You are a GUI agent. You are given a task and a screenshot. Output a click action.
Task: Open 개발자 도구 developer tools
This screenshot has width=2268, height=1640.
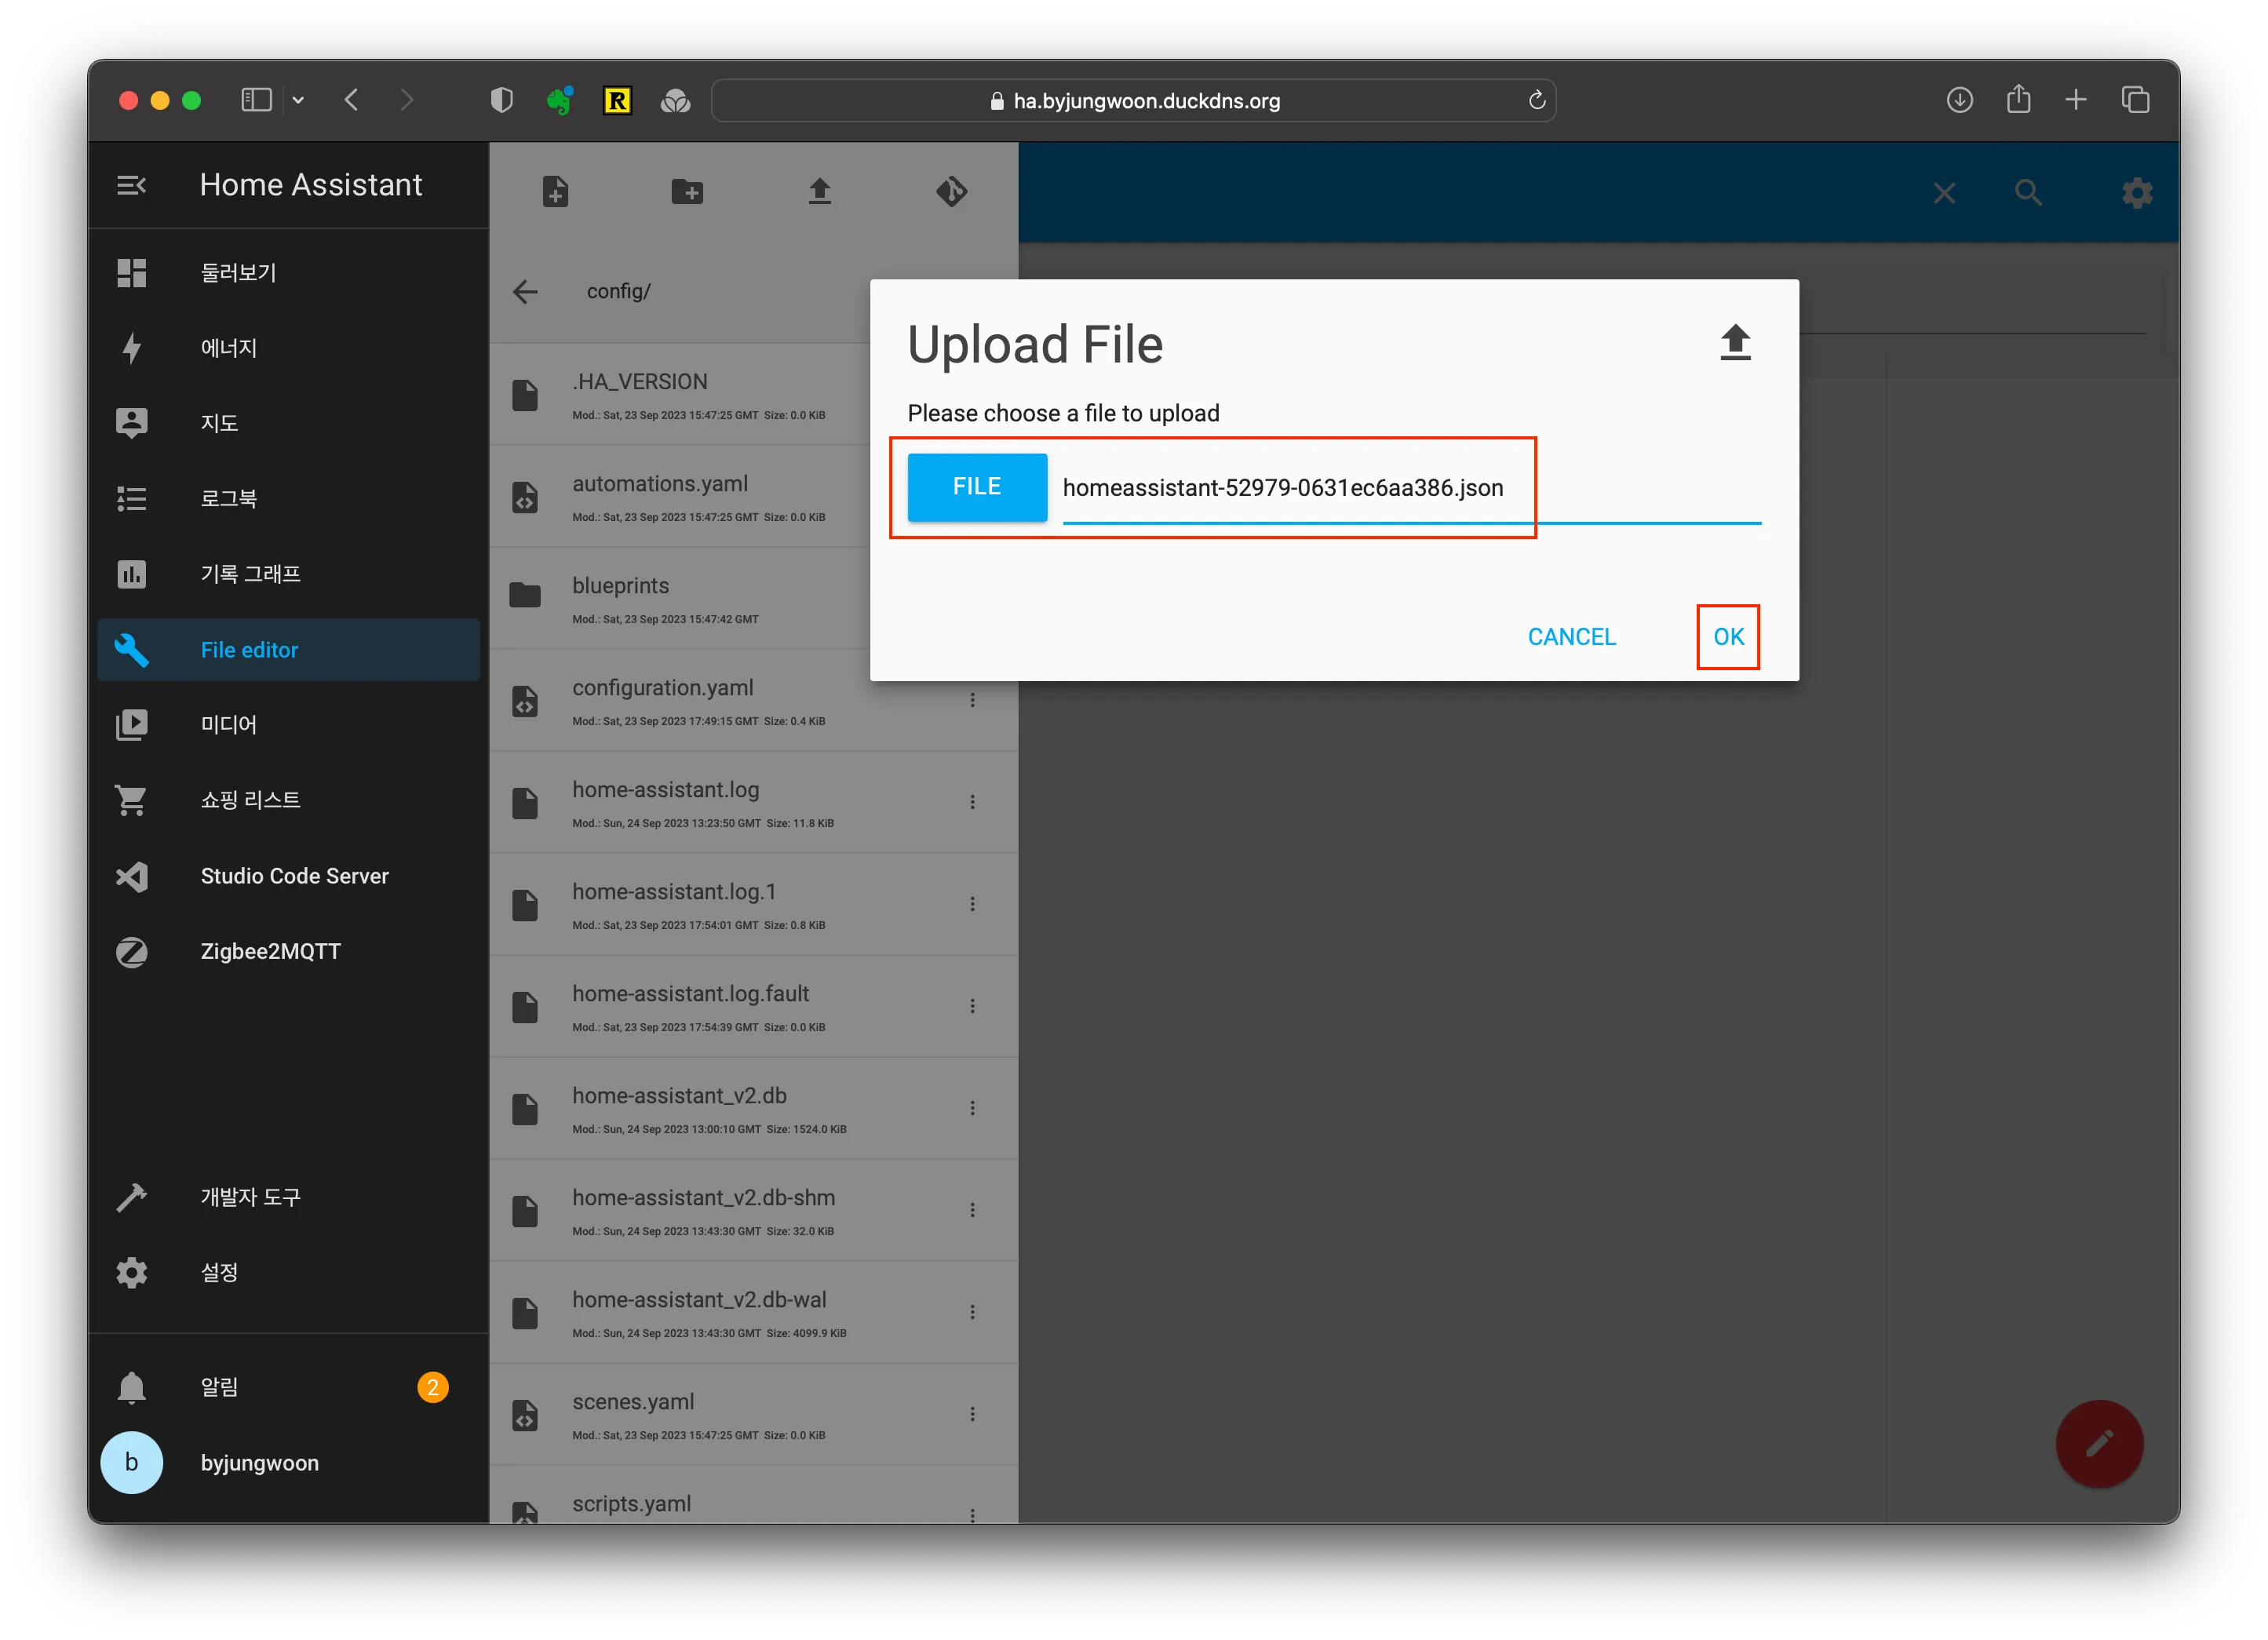pyautogui.click(x=288, y=1197)
